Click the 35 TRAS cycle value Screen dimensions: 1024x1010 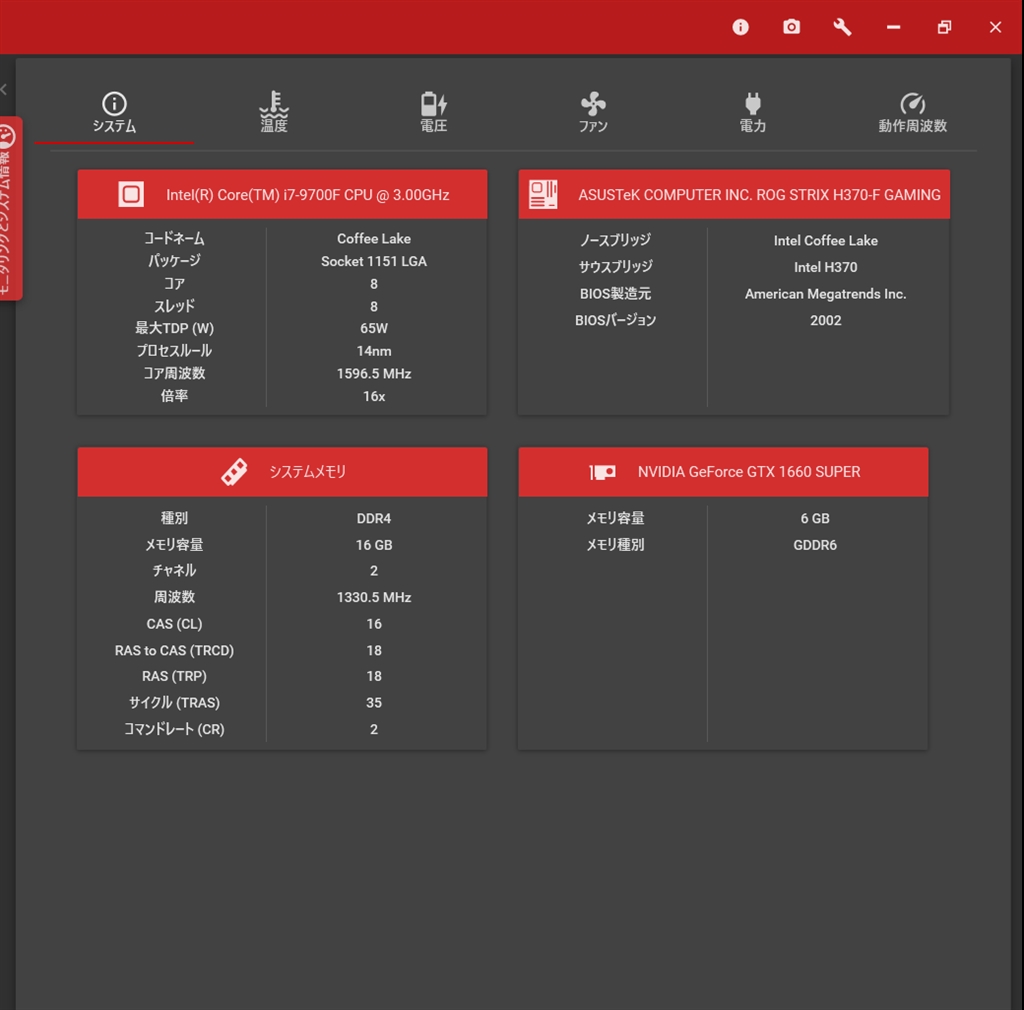(x=374, y=702)
